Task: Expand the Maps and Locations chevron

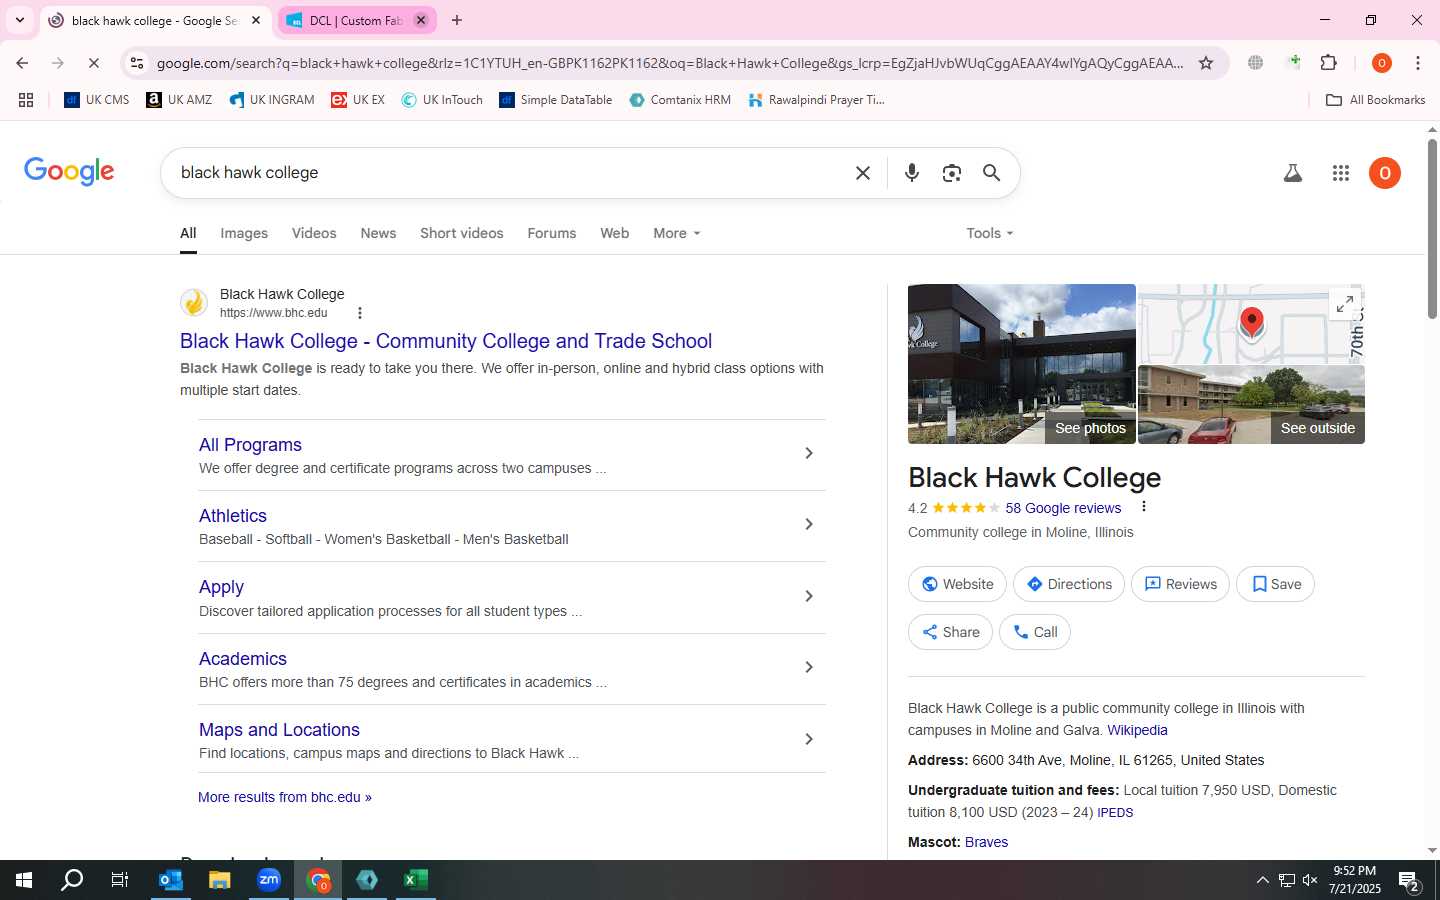Action: 809,739
